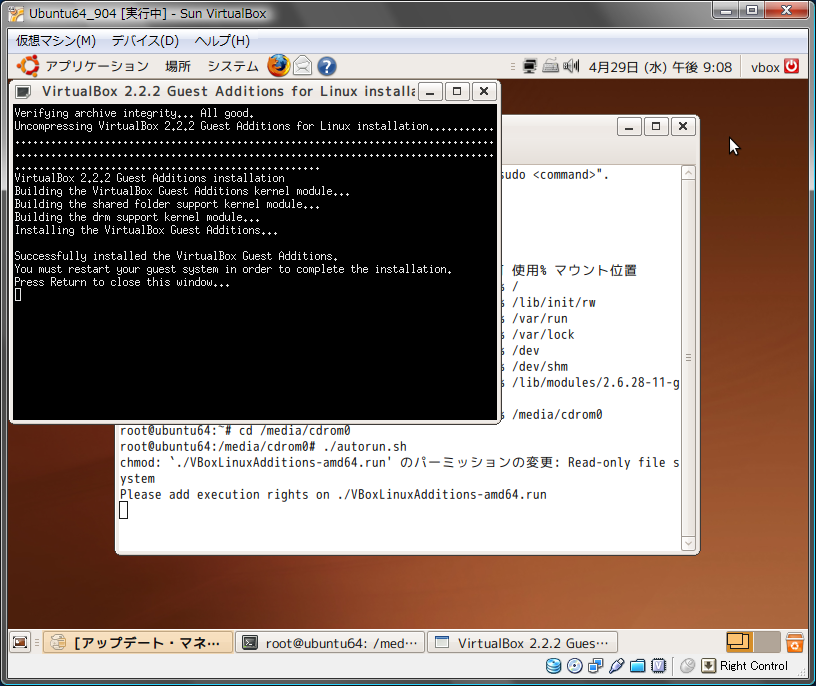Click 'Please add execution rights' line in terminal
Viewport: 816px width, 686px height.
333,494
